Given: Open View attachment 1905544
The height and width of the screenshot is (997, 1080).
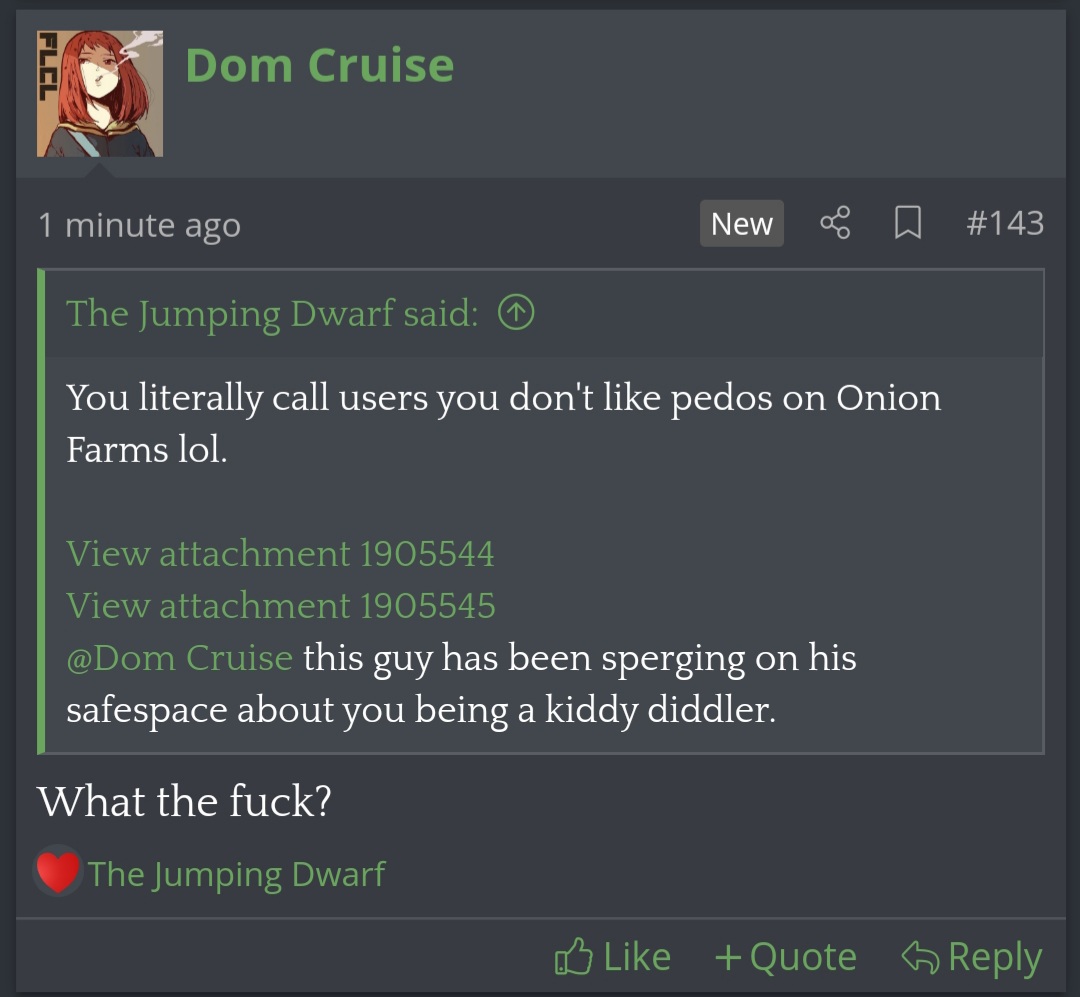Looking at the screenshot, I should 280,553.
